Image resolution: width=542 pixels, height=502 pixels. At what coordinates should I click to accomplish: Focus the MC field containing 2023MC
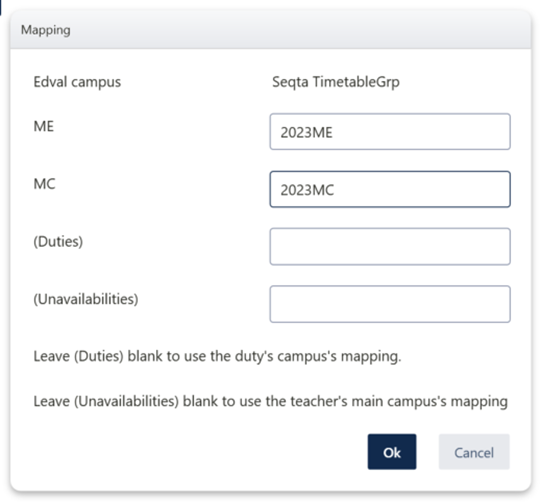390,189
